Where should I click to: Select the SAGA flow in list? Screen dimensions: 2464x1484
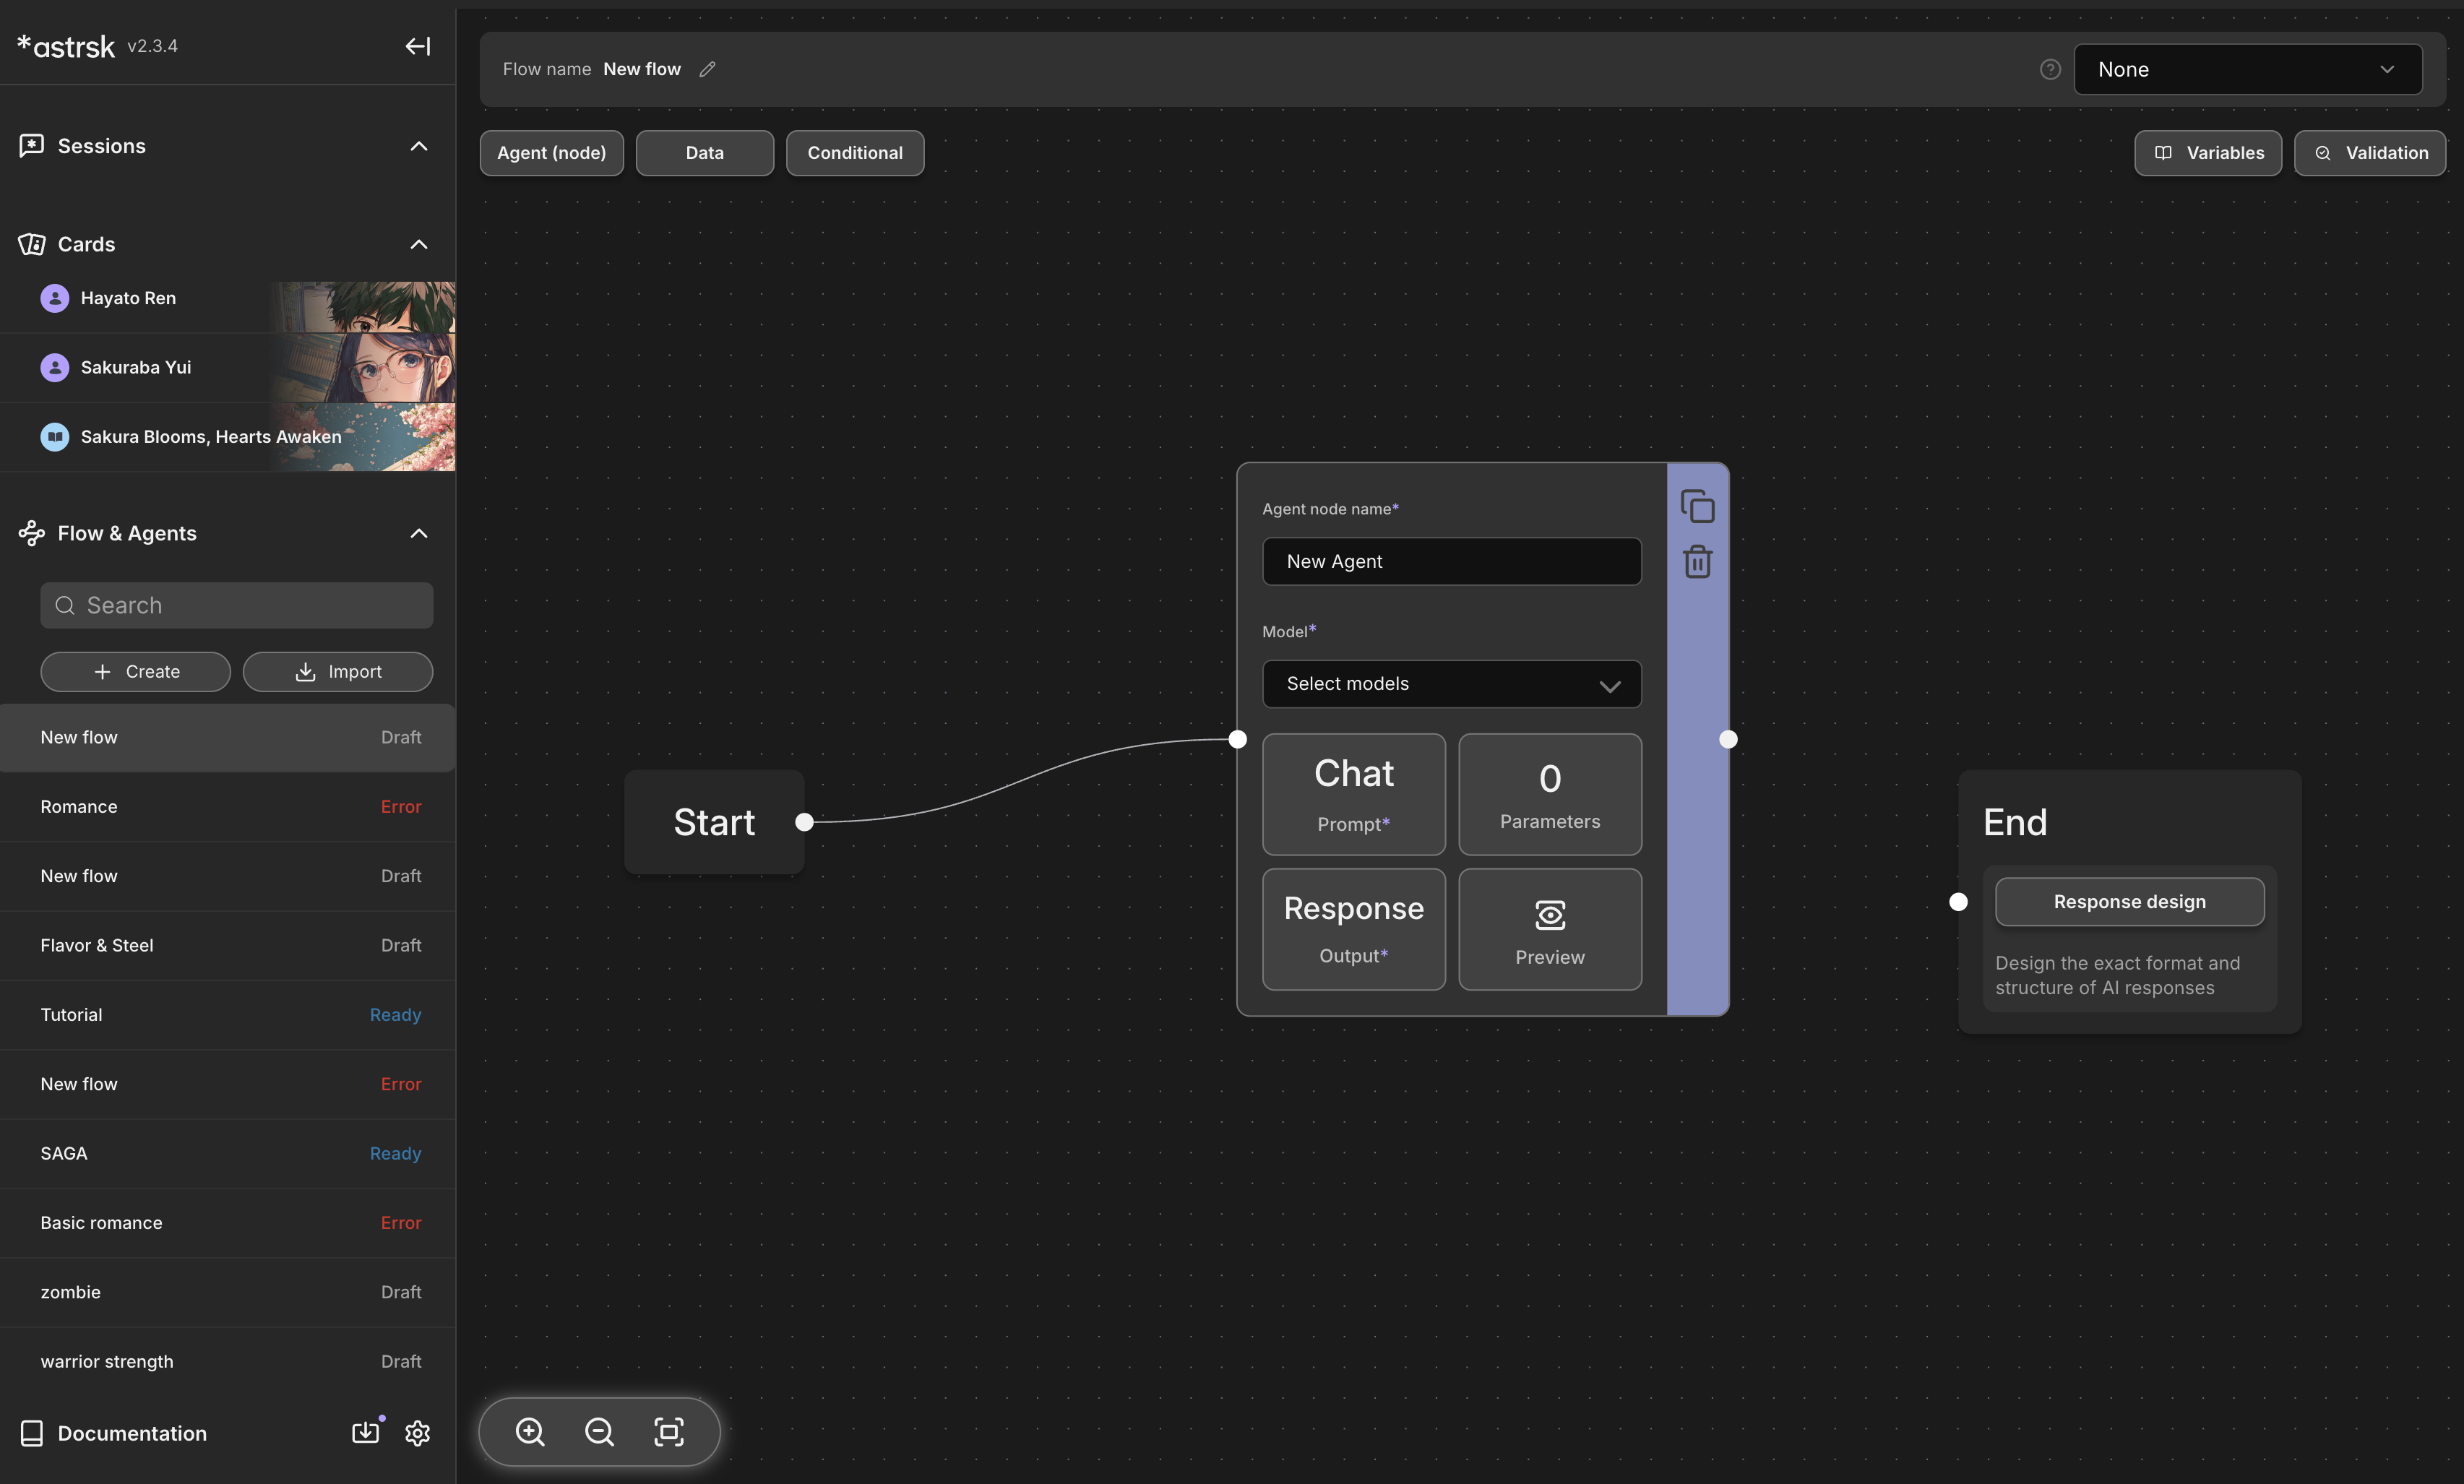click(228, 1153)
